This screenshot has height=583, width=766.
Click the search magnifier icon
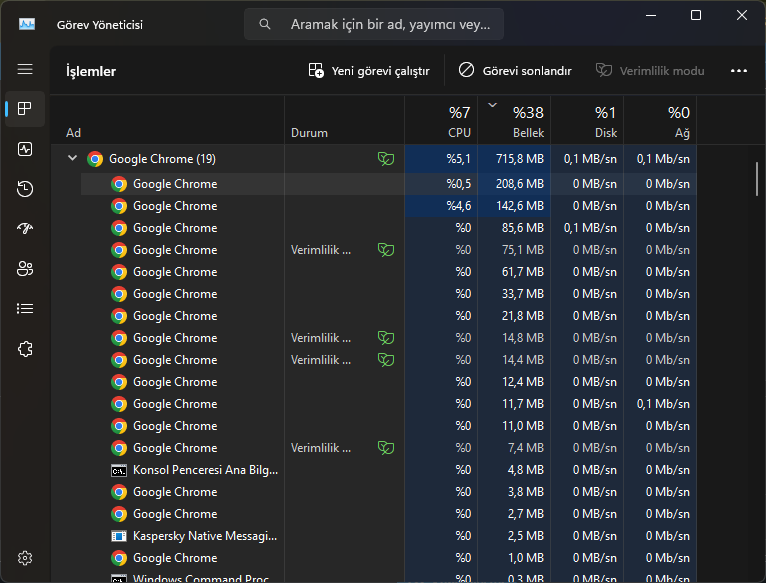(265, 24)
